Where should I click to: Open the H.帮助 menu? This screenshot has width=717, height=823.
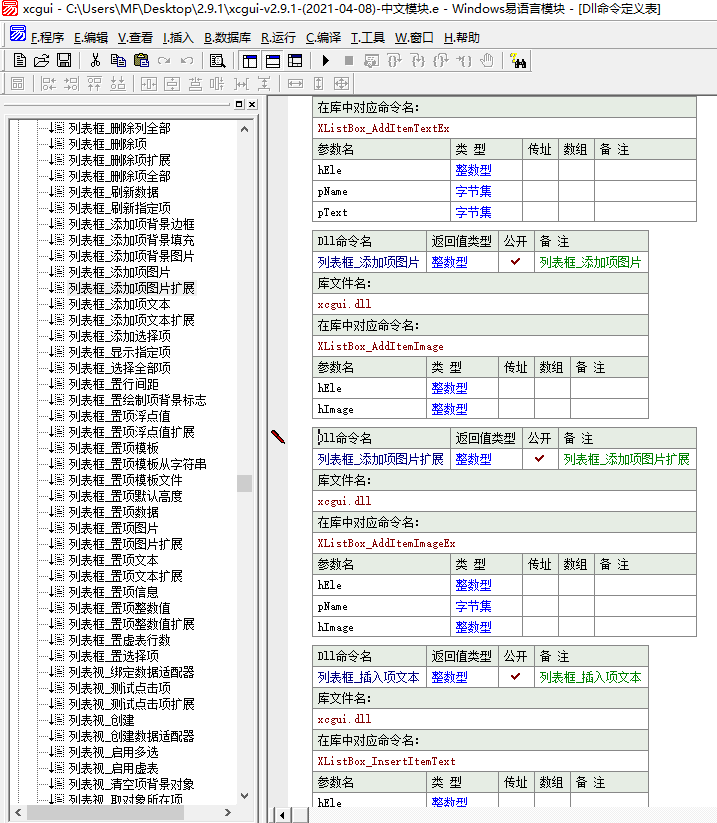[x=462, y=38]
